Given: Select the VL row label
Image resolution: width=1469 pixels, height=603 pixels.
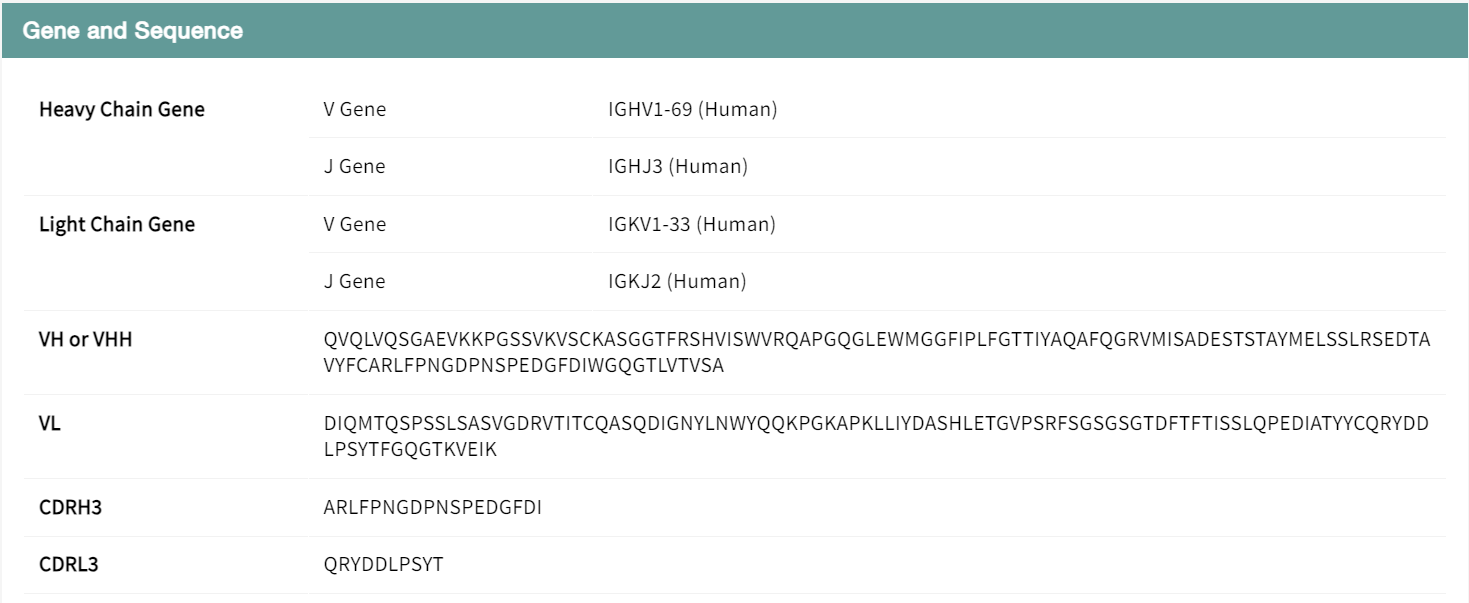Looking at the screenshot, I should [x=50, y=424].
